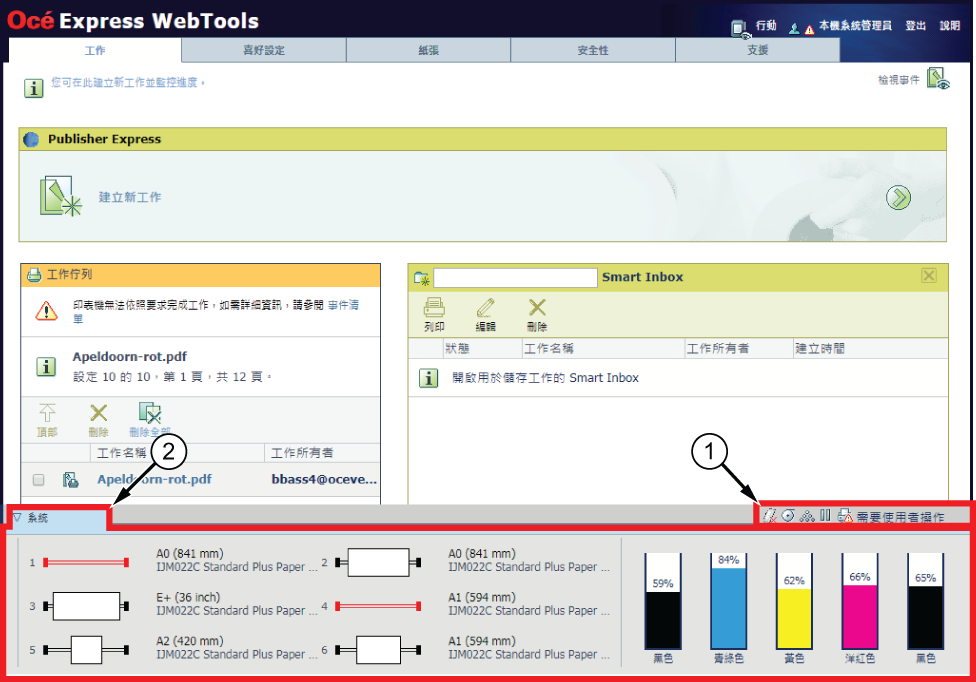Click the 編輯 pencil icon in Smart Inbox
This screenshot has height=682, width=976.
486,307
